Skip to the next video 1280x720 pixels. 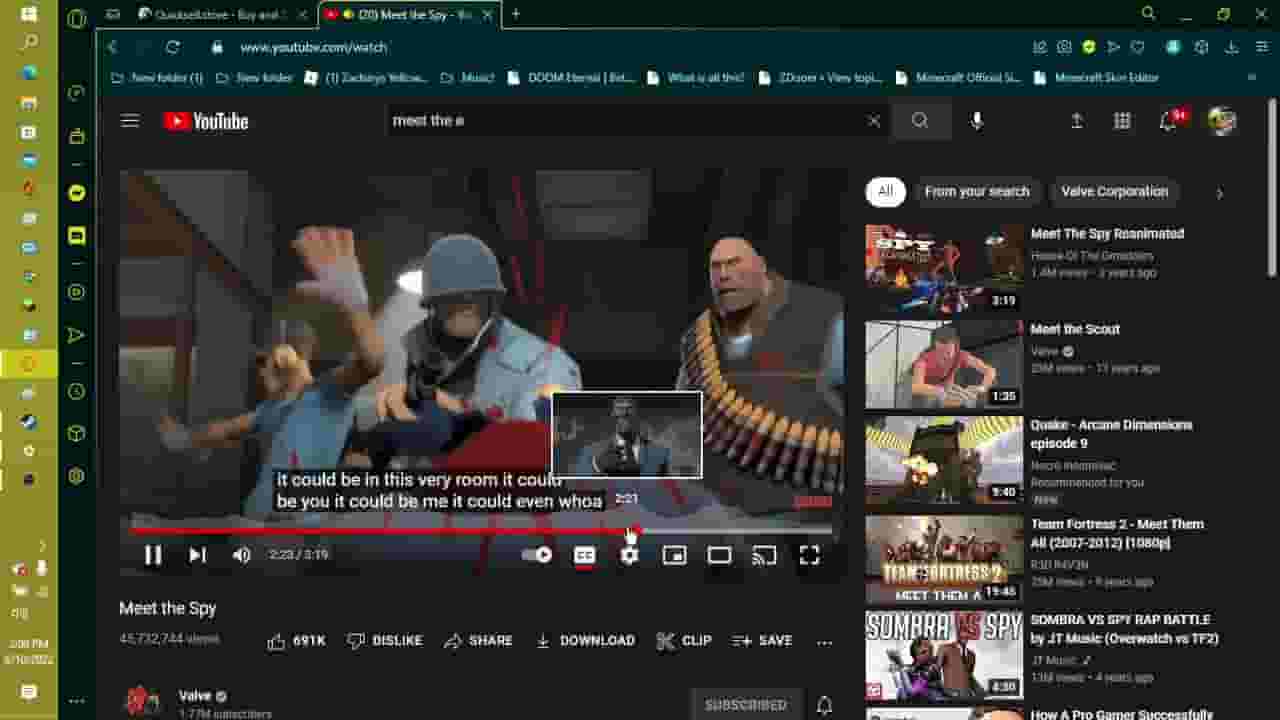tap(197, 555)
